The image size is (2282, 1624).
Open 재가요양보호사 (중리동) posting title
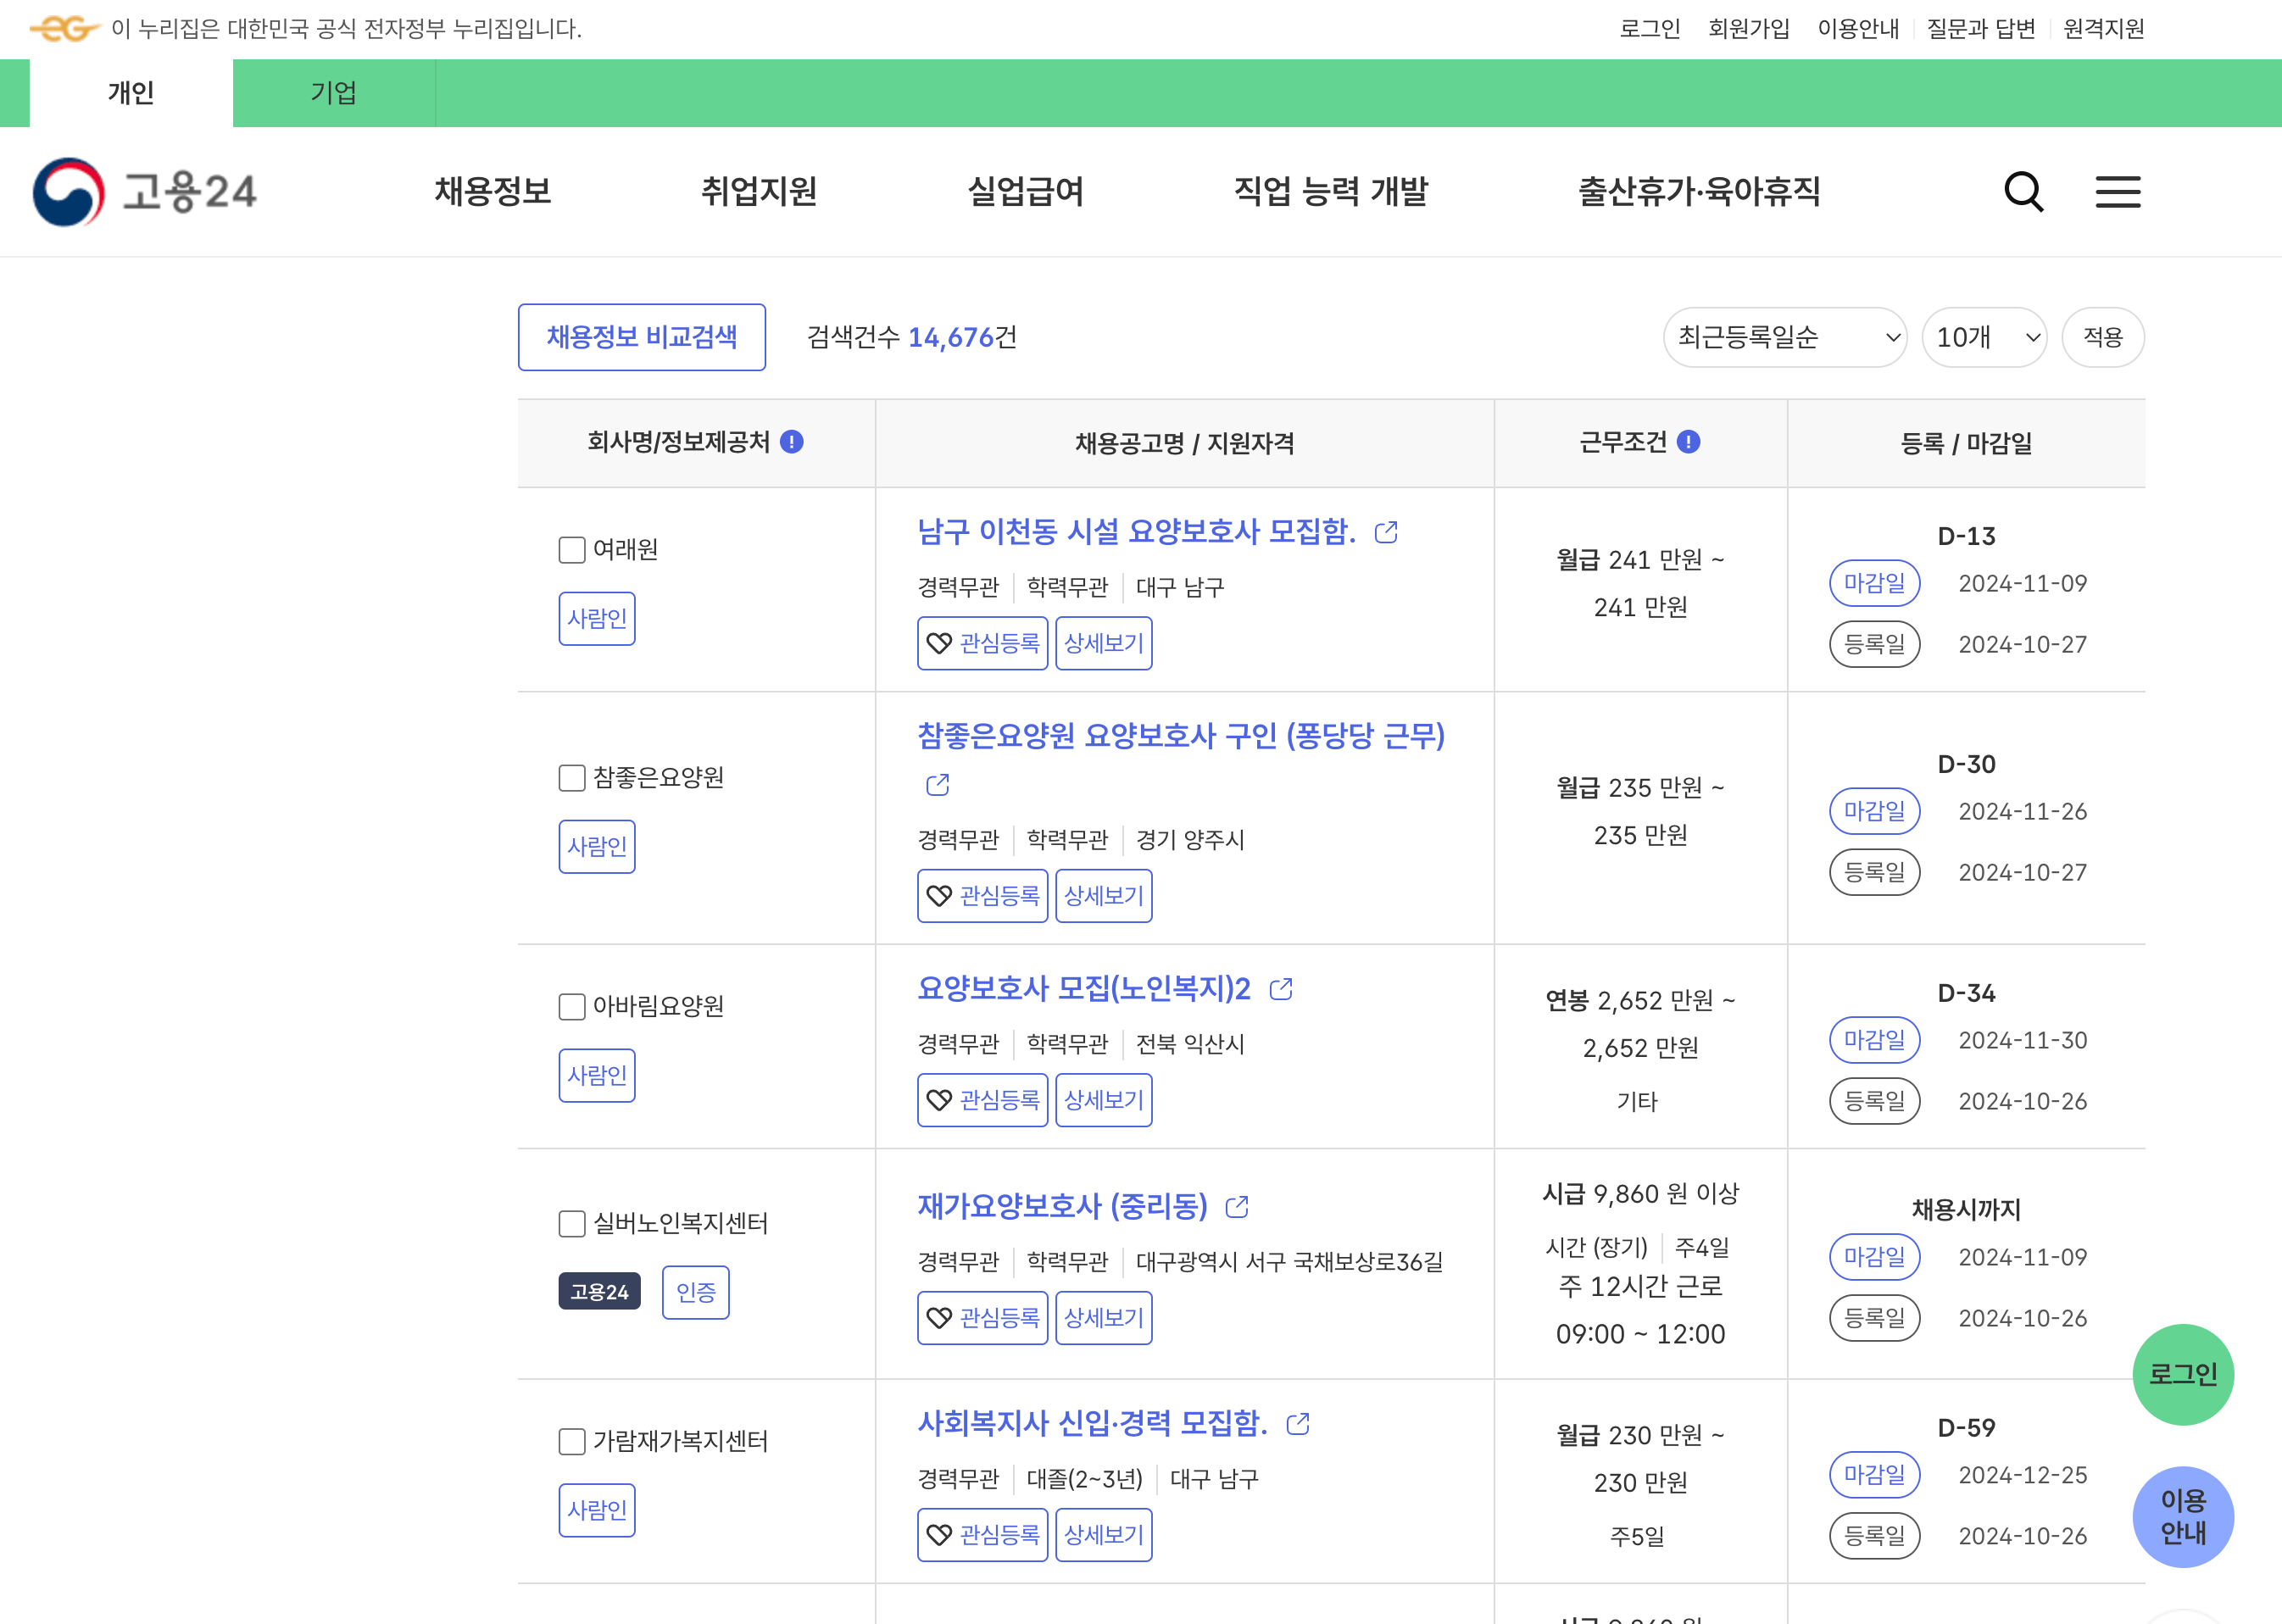point(1063,1207)
